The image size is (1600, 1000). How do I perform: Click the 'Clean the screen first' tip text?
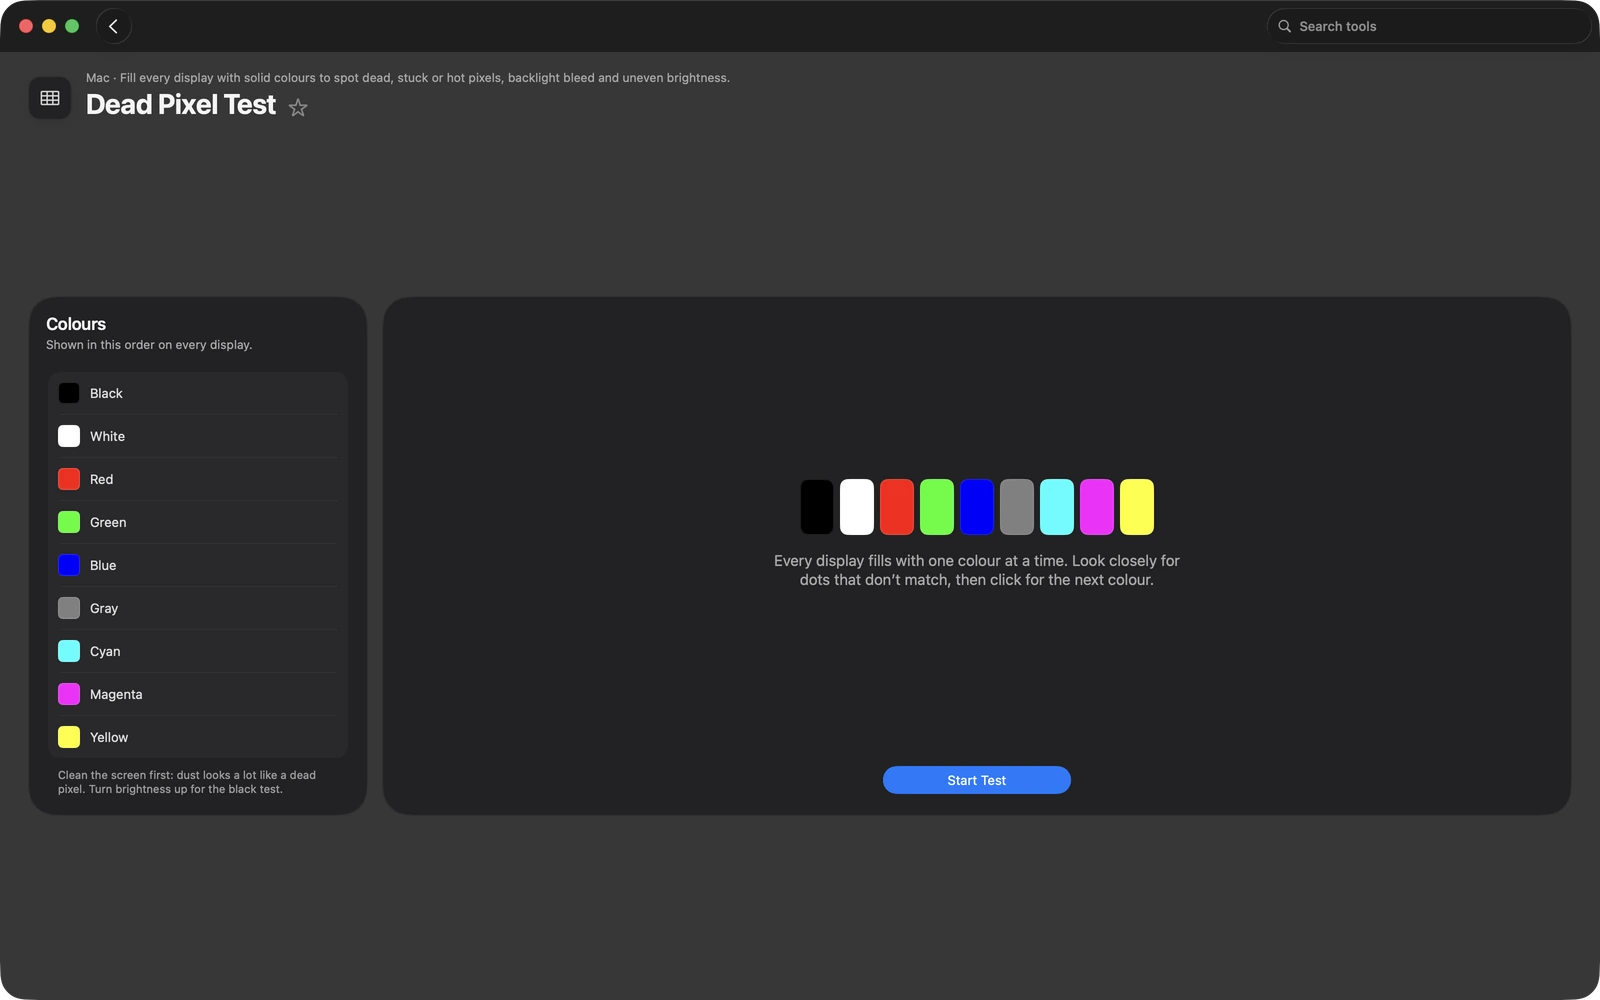point(187,782)
